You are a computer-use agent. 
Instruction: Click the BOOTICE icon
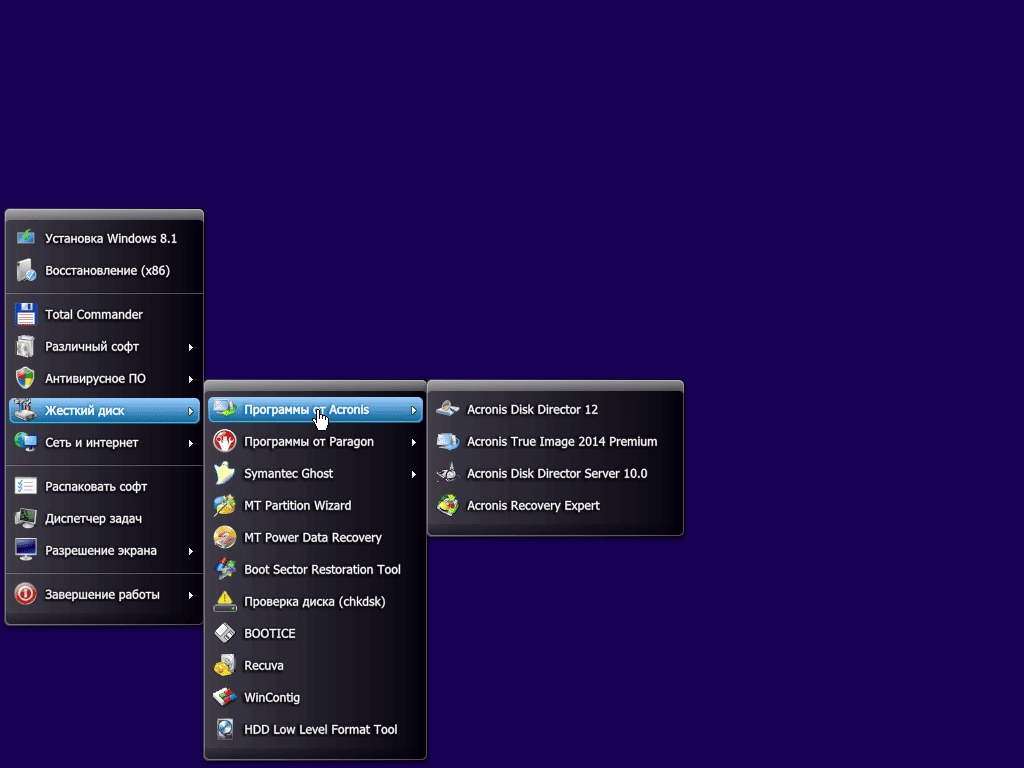(x=225, y=633)
